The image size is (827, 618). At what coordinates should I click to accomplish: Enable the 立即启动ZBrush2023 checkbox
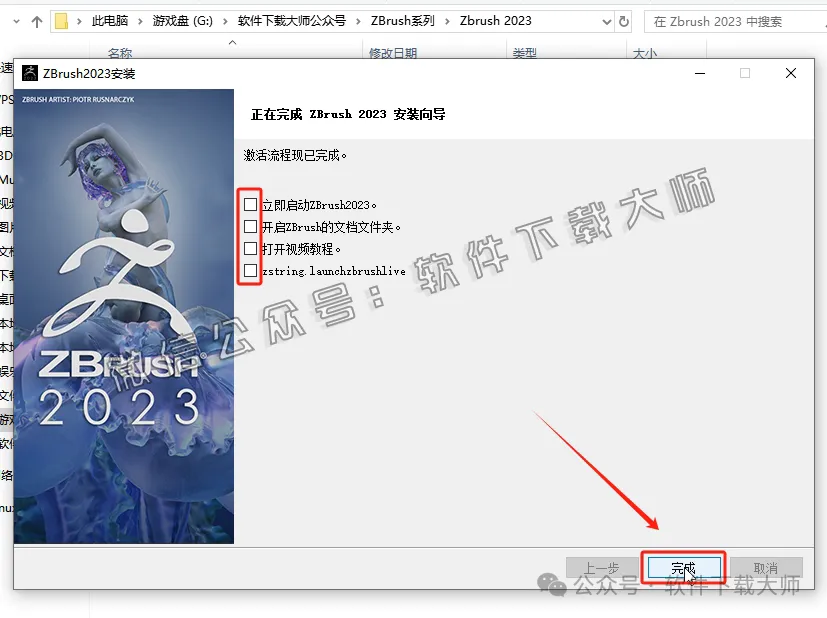tap(249, 204)
